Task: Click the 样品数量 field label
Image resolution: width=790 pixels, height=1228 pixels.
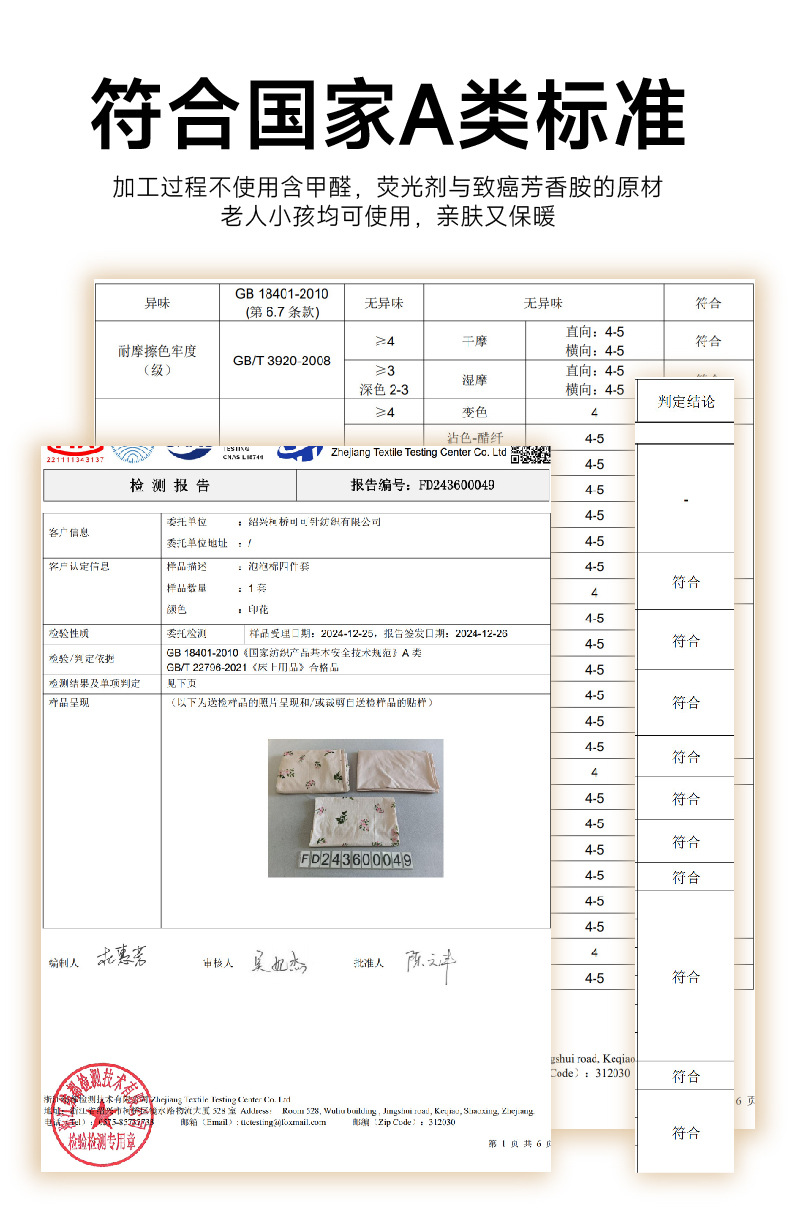Action: [189, 587]
